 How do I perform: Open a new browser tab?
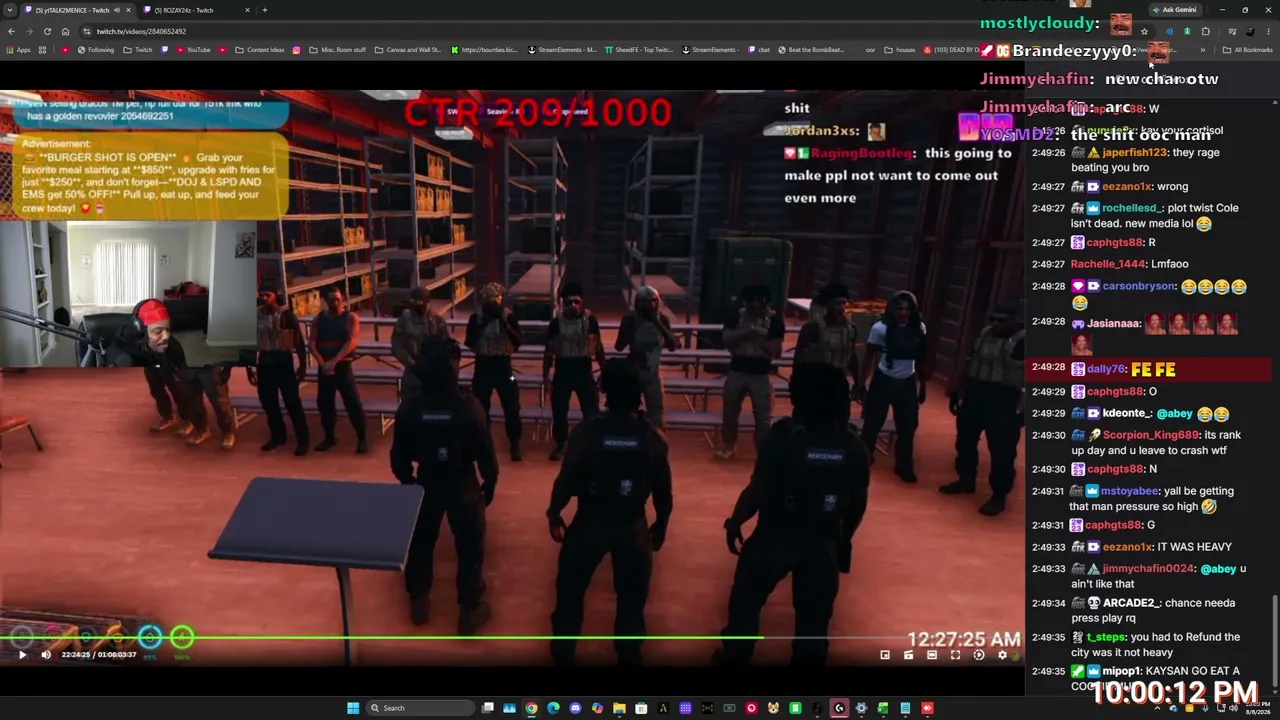(x=264, y=10)
